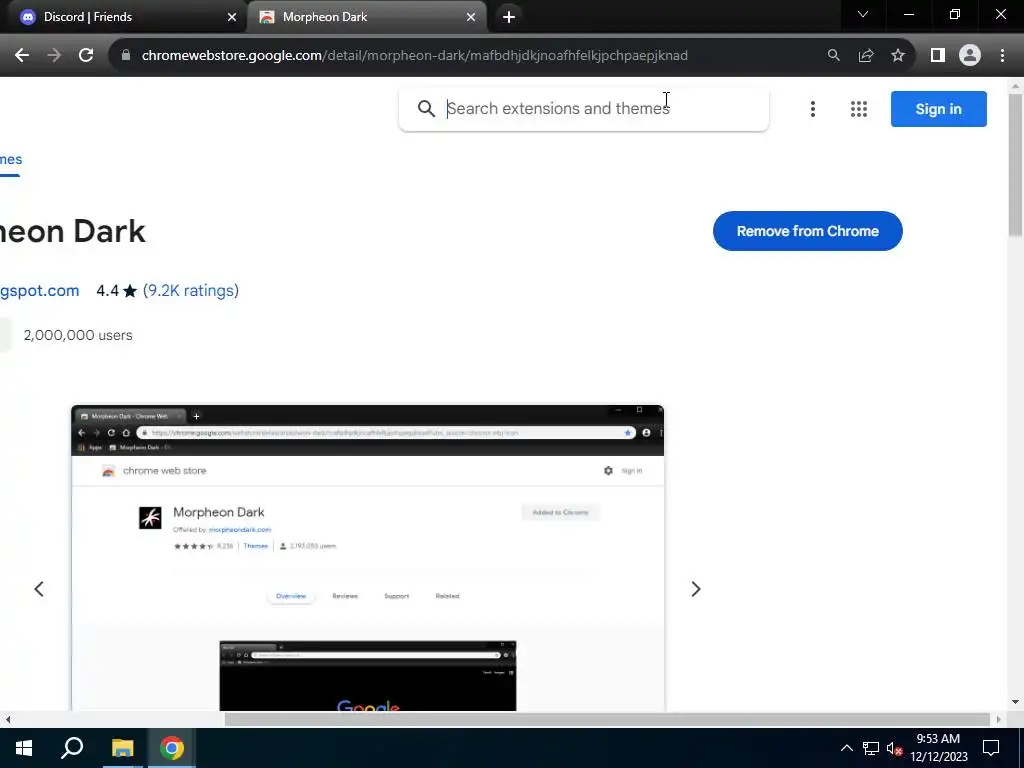The image size is (1024, 768).
Task: View site information lock icon
Action: 126,56
